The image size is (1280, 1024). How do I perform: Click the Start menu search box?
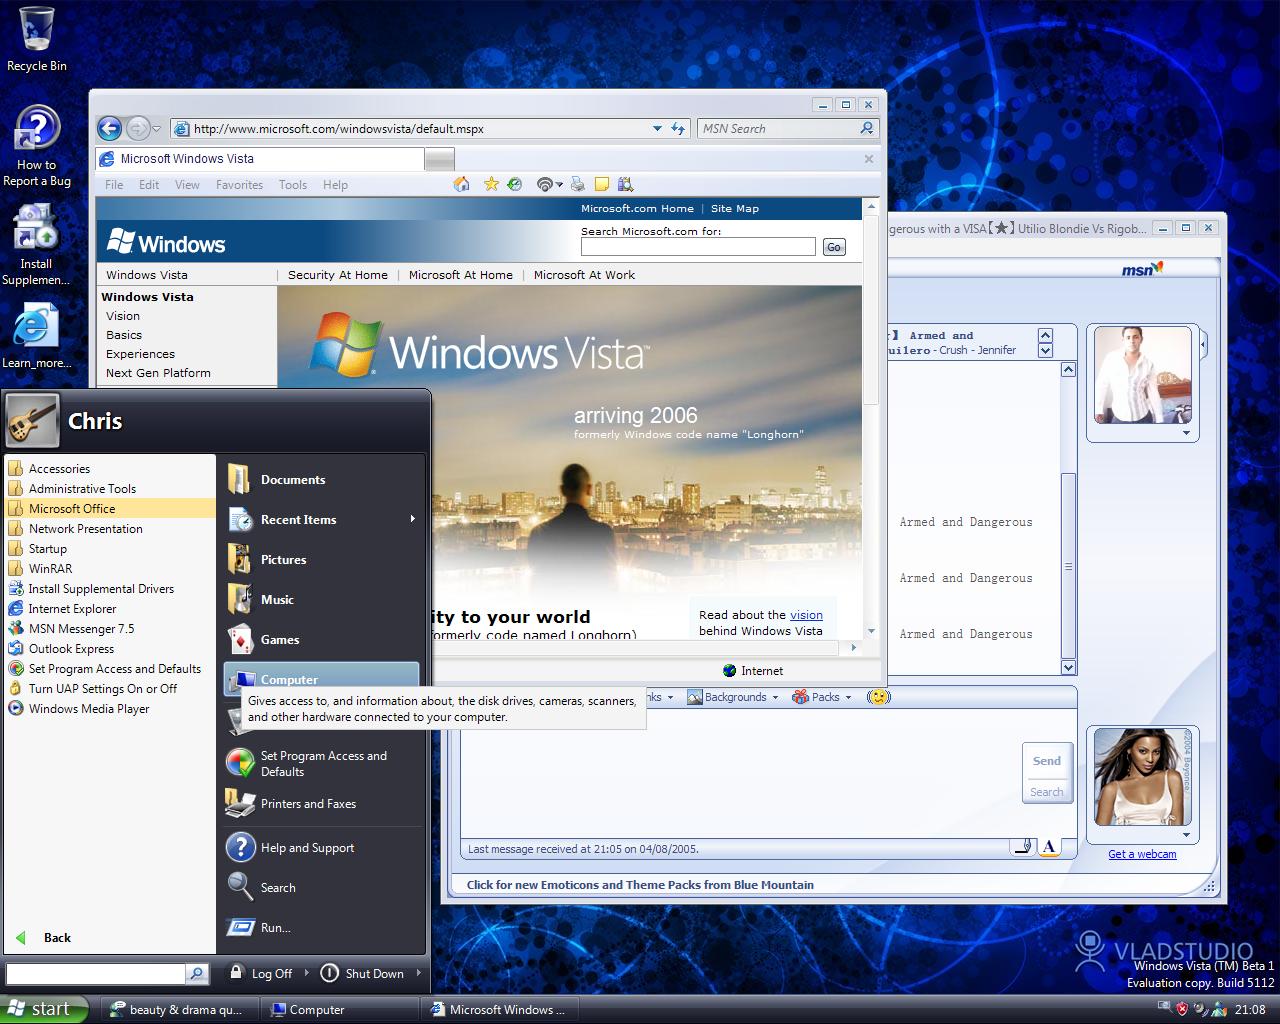pos(96,973)
